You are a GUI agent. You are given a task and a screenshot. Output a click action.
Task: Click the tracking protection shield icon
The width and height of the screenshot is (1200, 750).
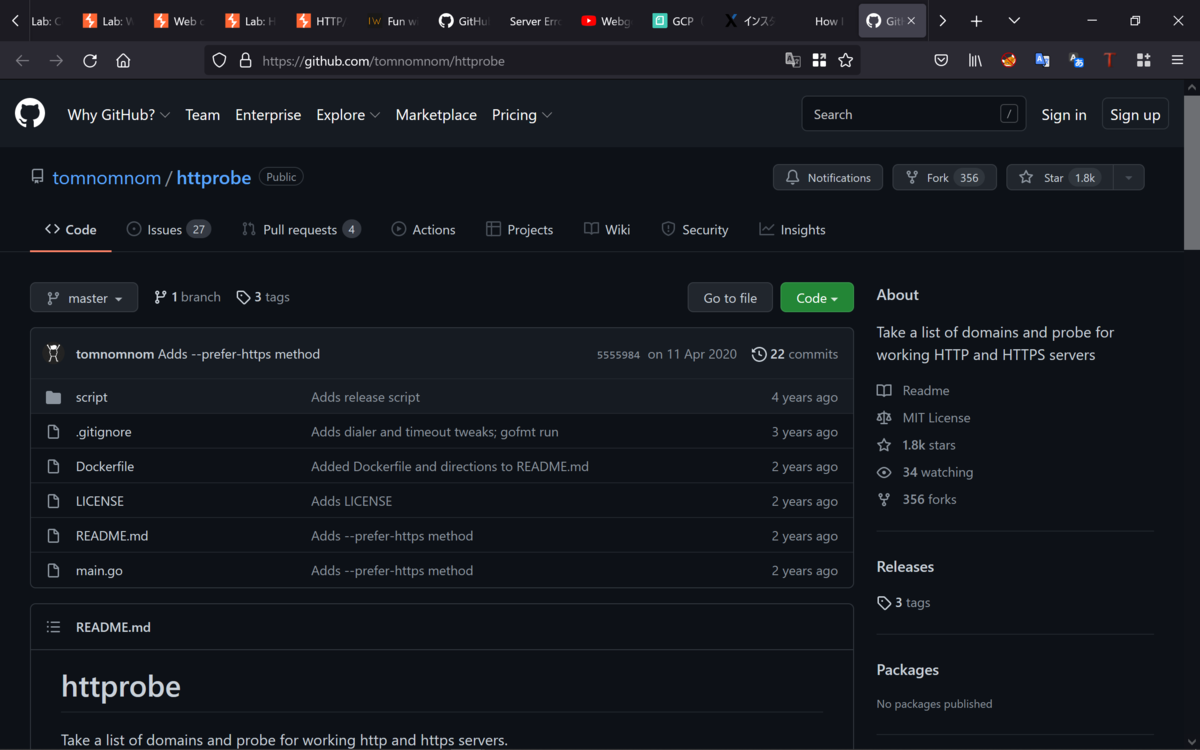(220, 61)
